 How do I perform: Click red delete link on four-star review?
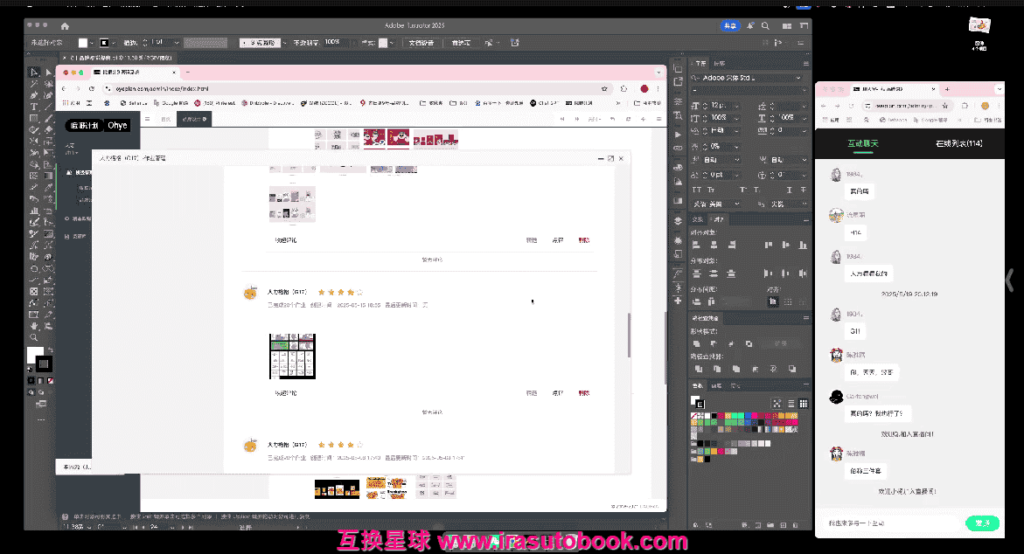tap(584, 393)
